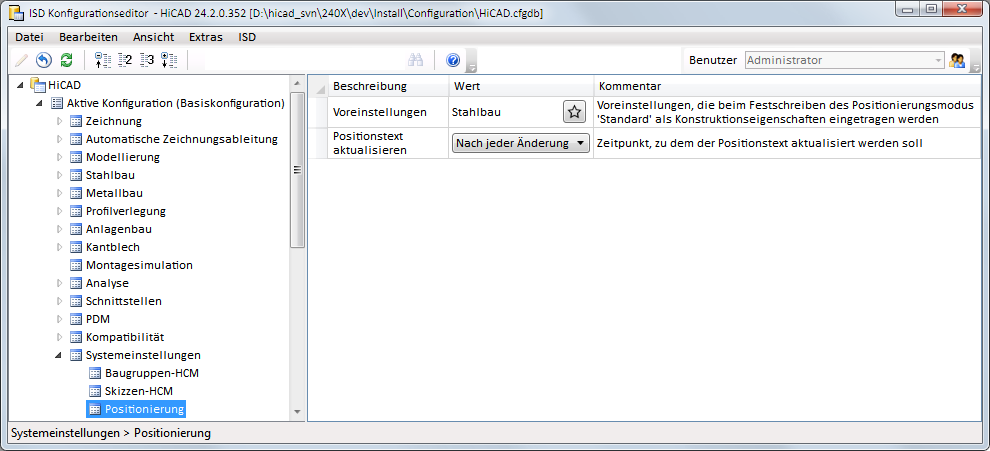This screenshot has width=990, height=451.
Task: Click the Wert column header
Action: tap(521, 86)
